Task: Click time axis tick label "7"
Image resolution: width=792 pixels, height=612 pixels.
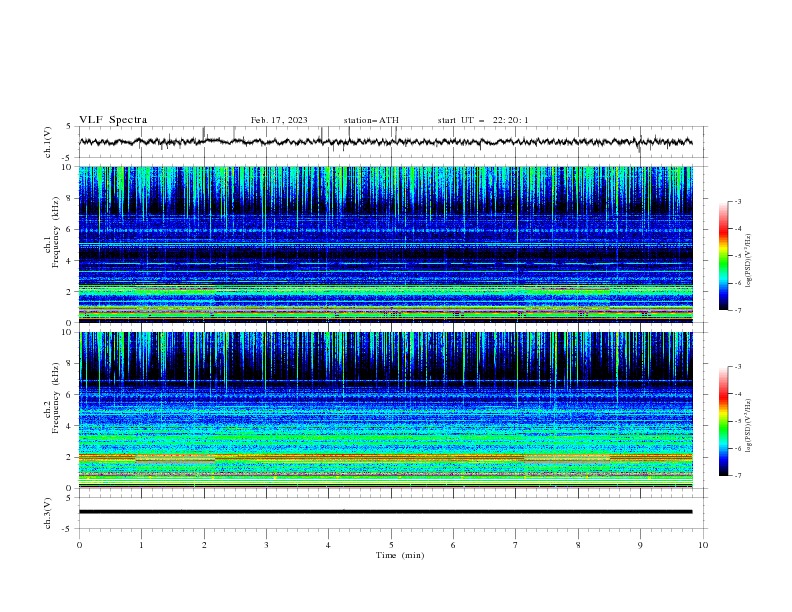Action: click(515, 545)
